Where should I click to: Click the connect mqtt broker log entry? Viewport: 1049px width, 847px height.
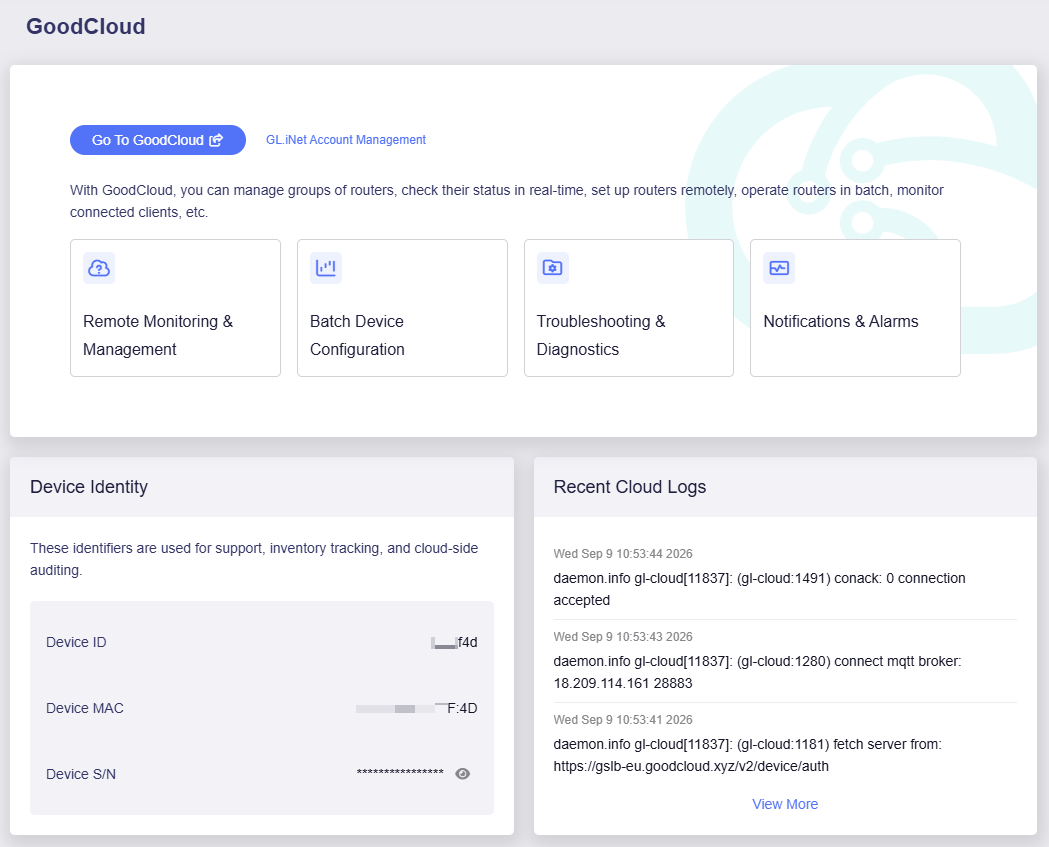tap(757, 672)
